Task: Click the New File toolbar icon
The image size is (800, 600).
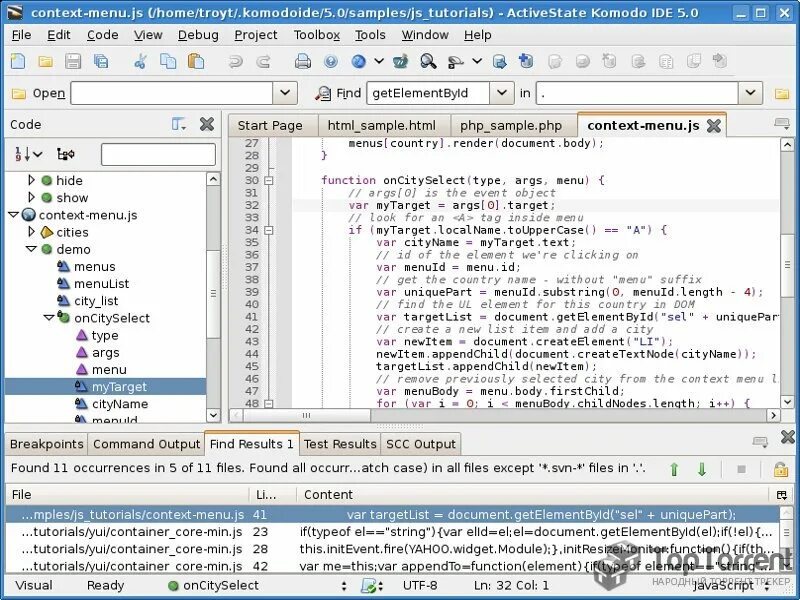Action: click(18, 61)
